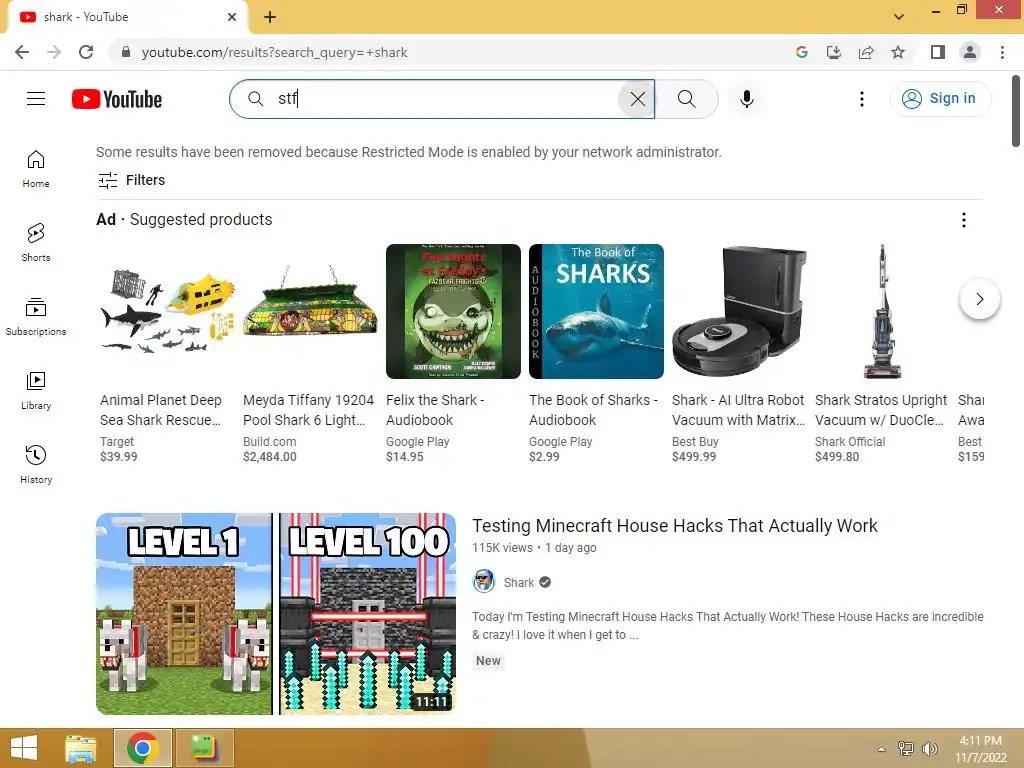The height and width of the screenshot is (768, 1024).
Task: Click the magnifier search submit button
Action: (x=686, y=99)
